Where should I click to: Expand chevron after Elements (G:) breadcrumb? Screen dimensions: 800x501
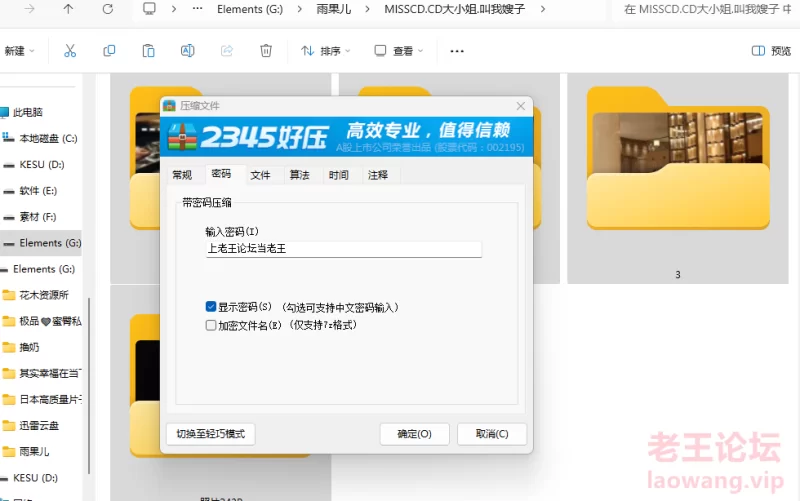299,9
